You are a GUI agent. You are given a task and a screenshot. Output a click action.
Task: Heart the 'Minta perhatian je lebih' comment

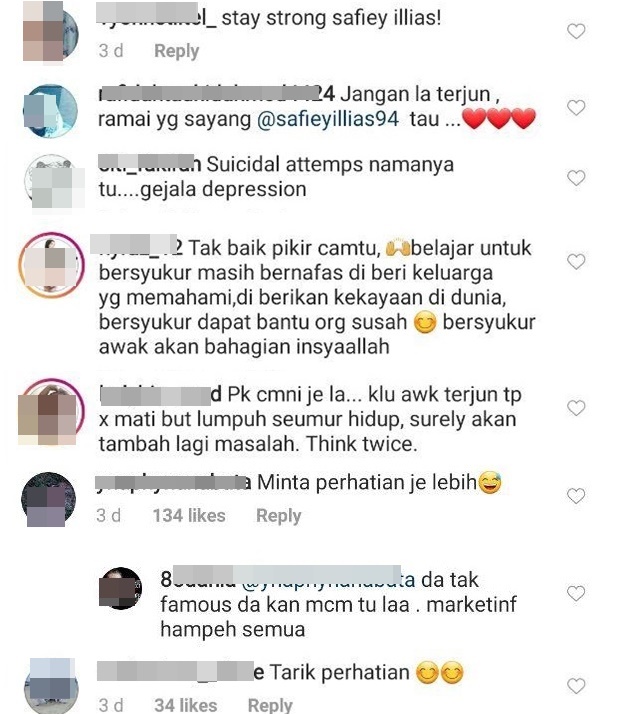click(576, 495)
